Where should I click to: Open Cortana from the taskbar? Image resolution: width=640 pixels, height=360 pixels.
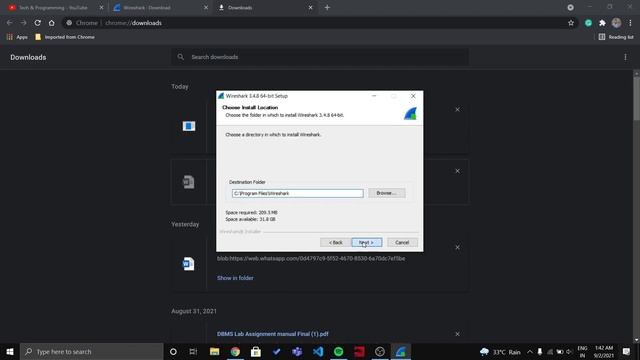coord(173,351)
